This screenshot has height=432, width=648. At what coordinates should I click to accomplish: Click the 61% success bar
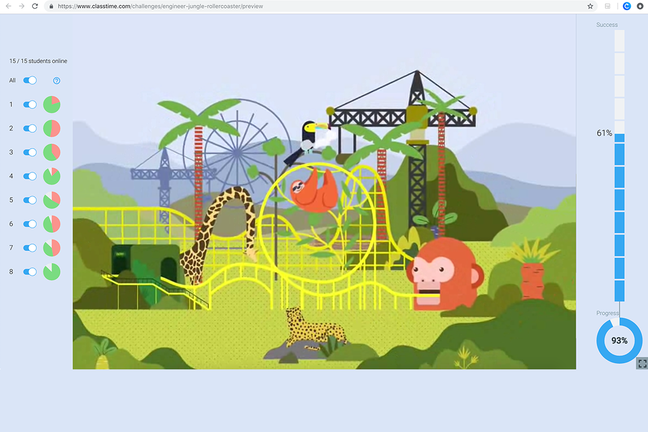coord(619,217)
